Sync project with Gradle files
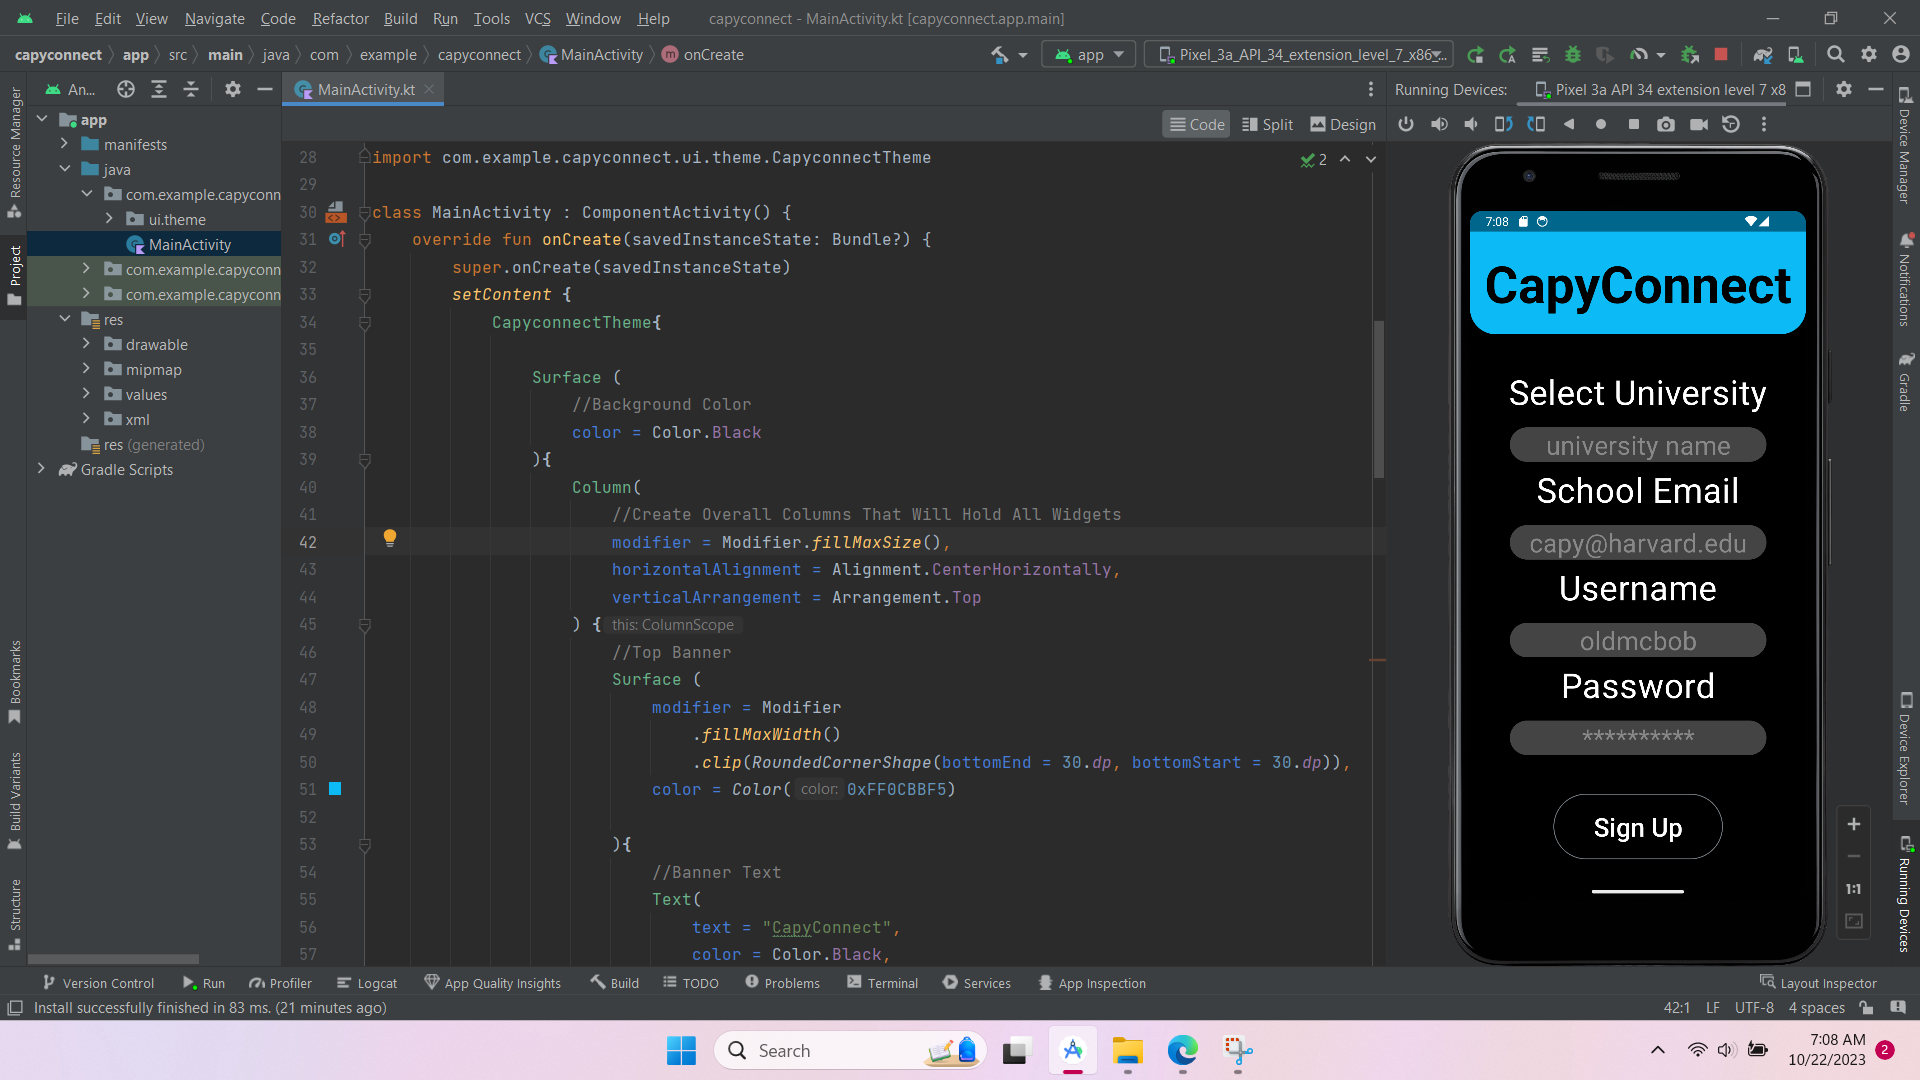 coord(1763,55)
